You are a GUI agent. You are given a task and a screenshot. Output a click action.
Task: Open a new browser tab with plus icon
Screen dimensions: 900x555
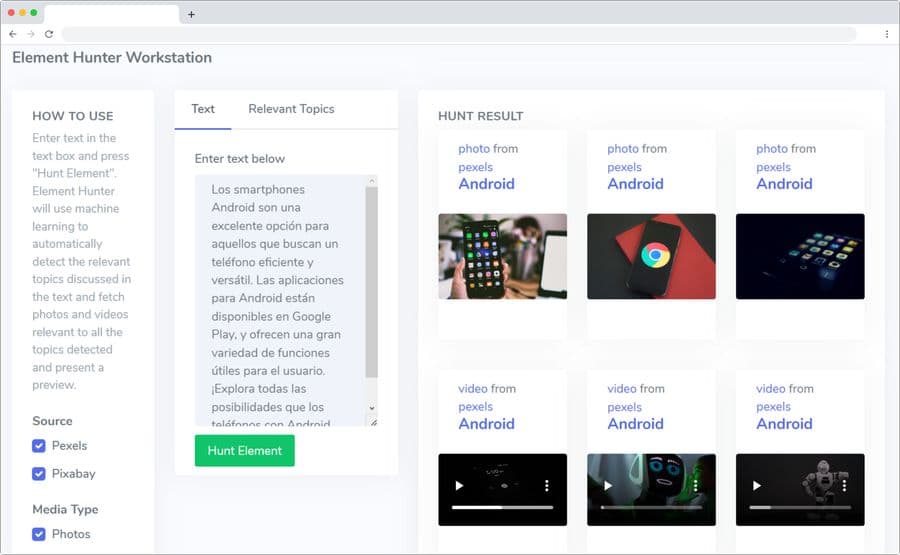point(191,14)
